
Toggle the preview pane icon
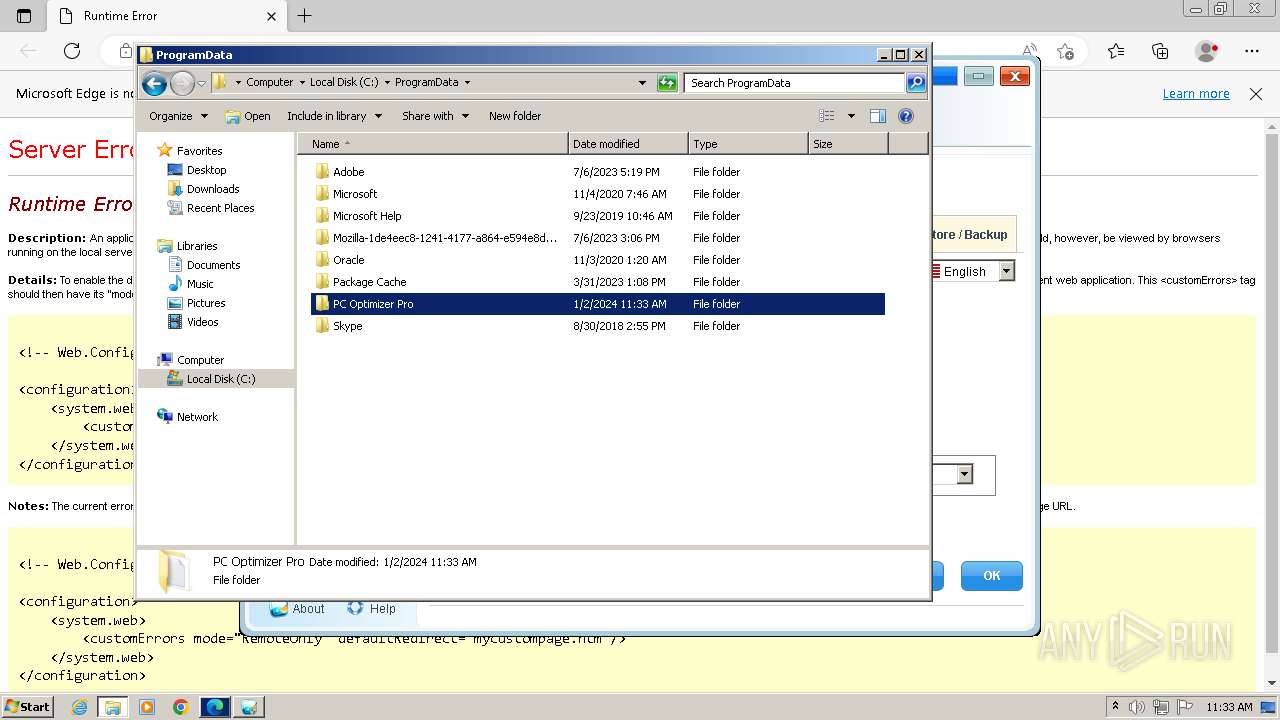pyautogui.click(x=878, y=116)
